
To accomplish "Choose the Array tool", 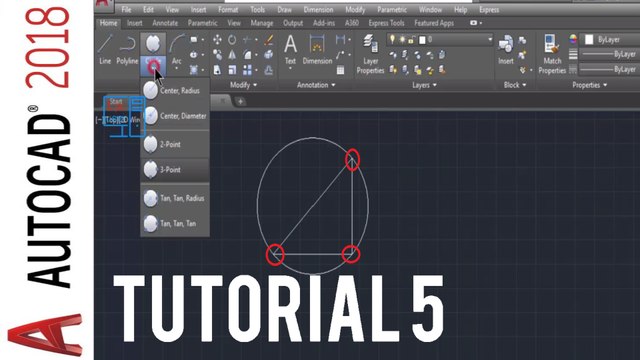I will coord(247,70).
